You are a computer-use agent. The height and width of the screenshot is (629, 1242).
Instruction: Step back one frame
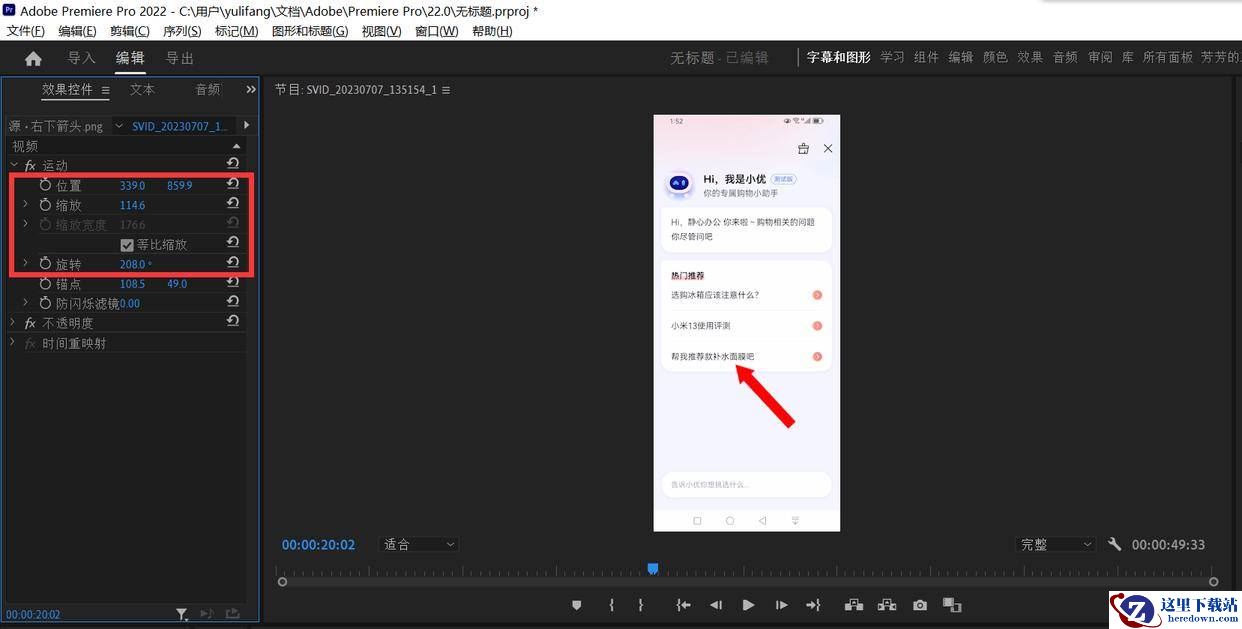(x=716, y=605)
